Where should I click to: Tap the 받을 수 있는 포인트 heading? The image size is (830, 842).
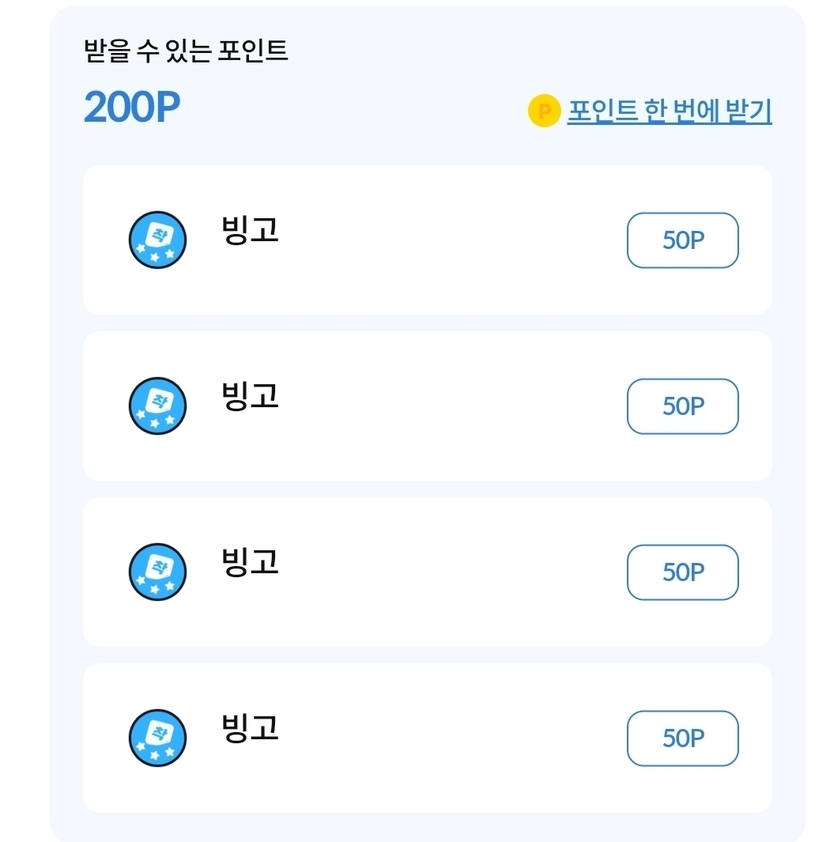(187, 51)
